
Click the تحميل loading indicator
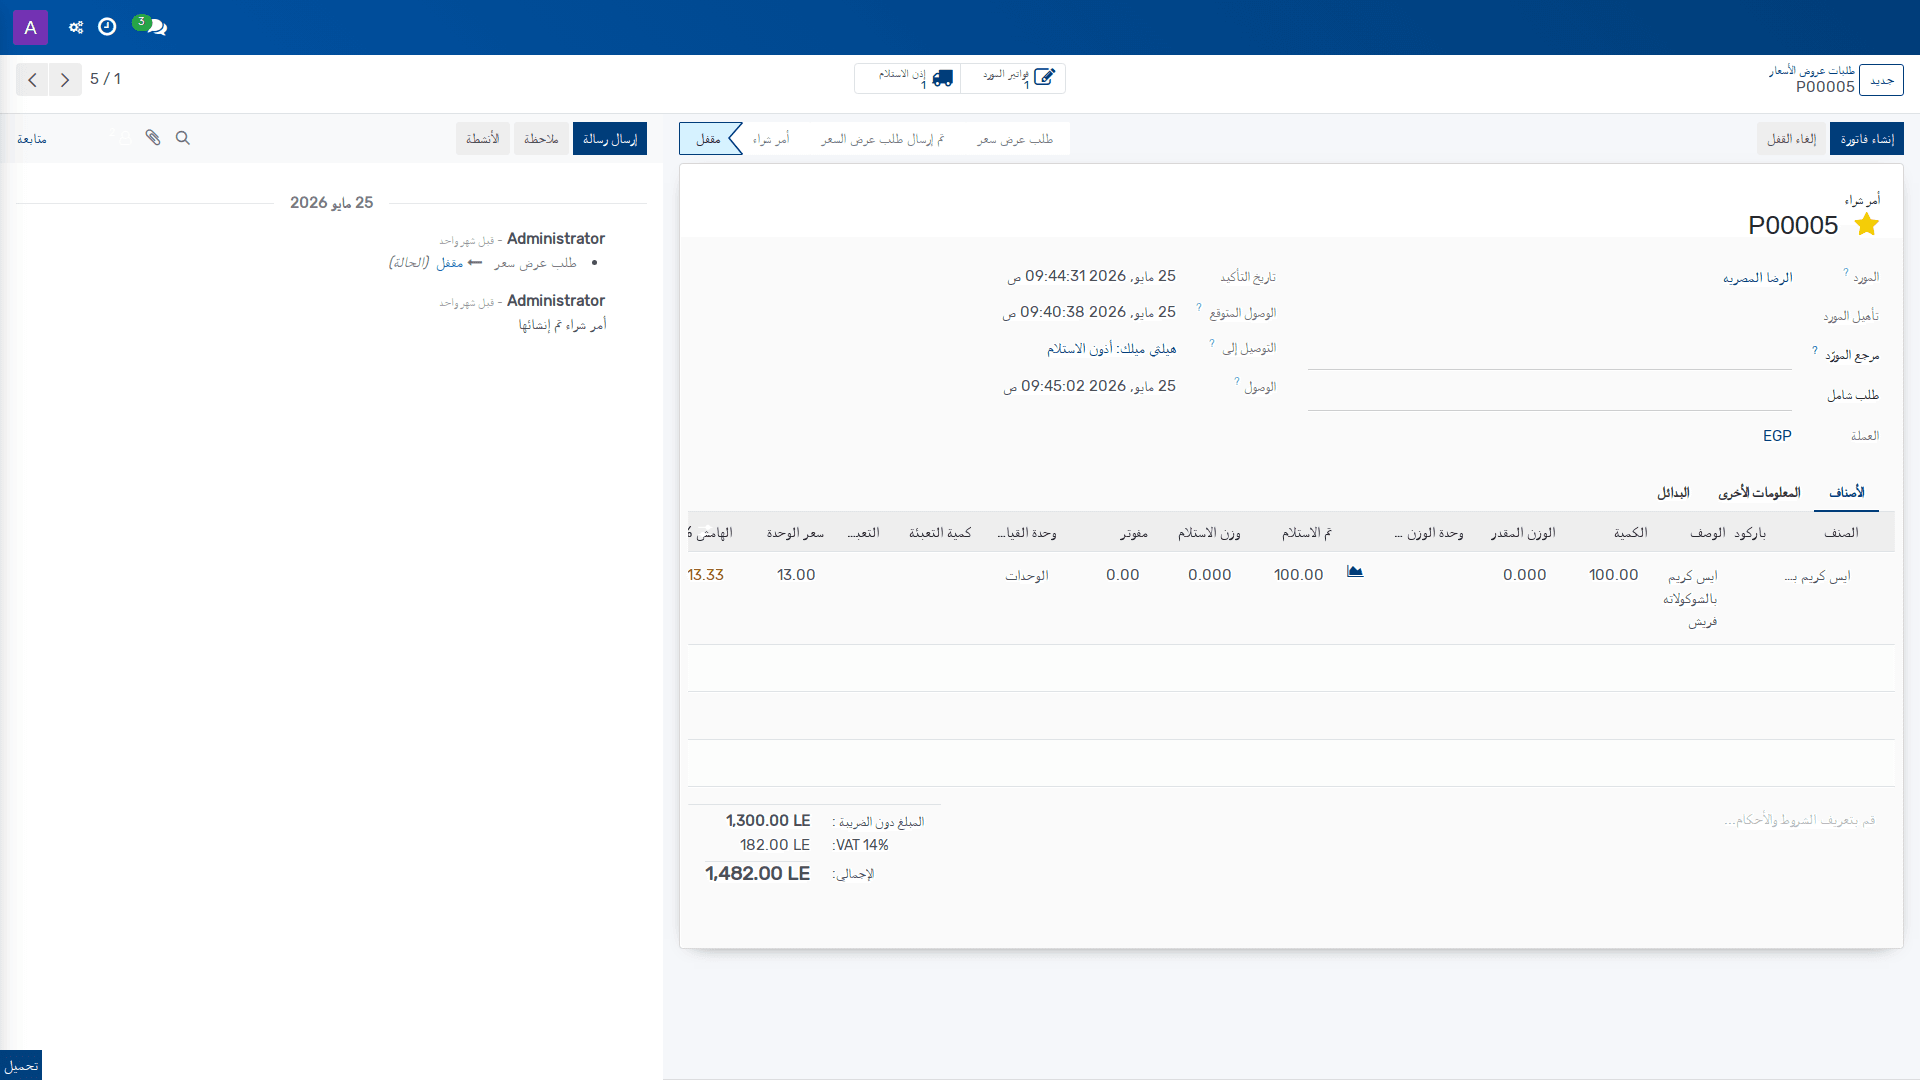click(21, 1065)
